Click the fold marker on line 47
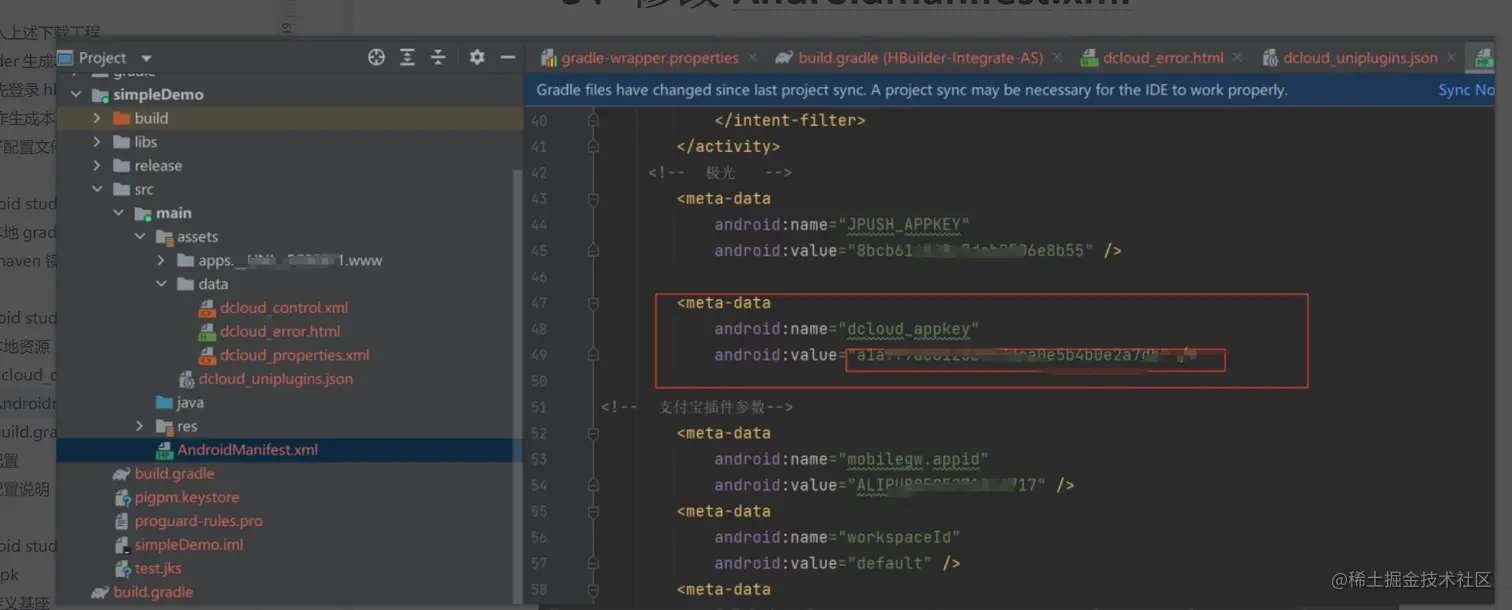Screen dimensions: 1512x610 593,303
